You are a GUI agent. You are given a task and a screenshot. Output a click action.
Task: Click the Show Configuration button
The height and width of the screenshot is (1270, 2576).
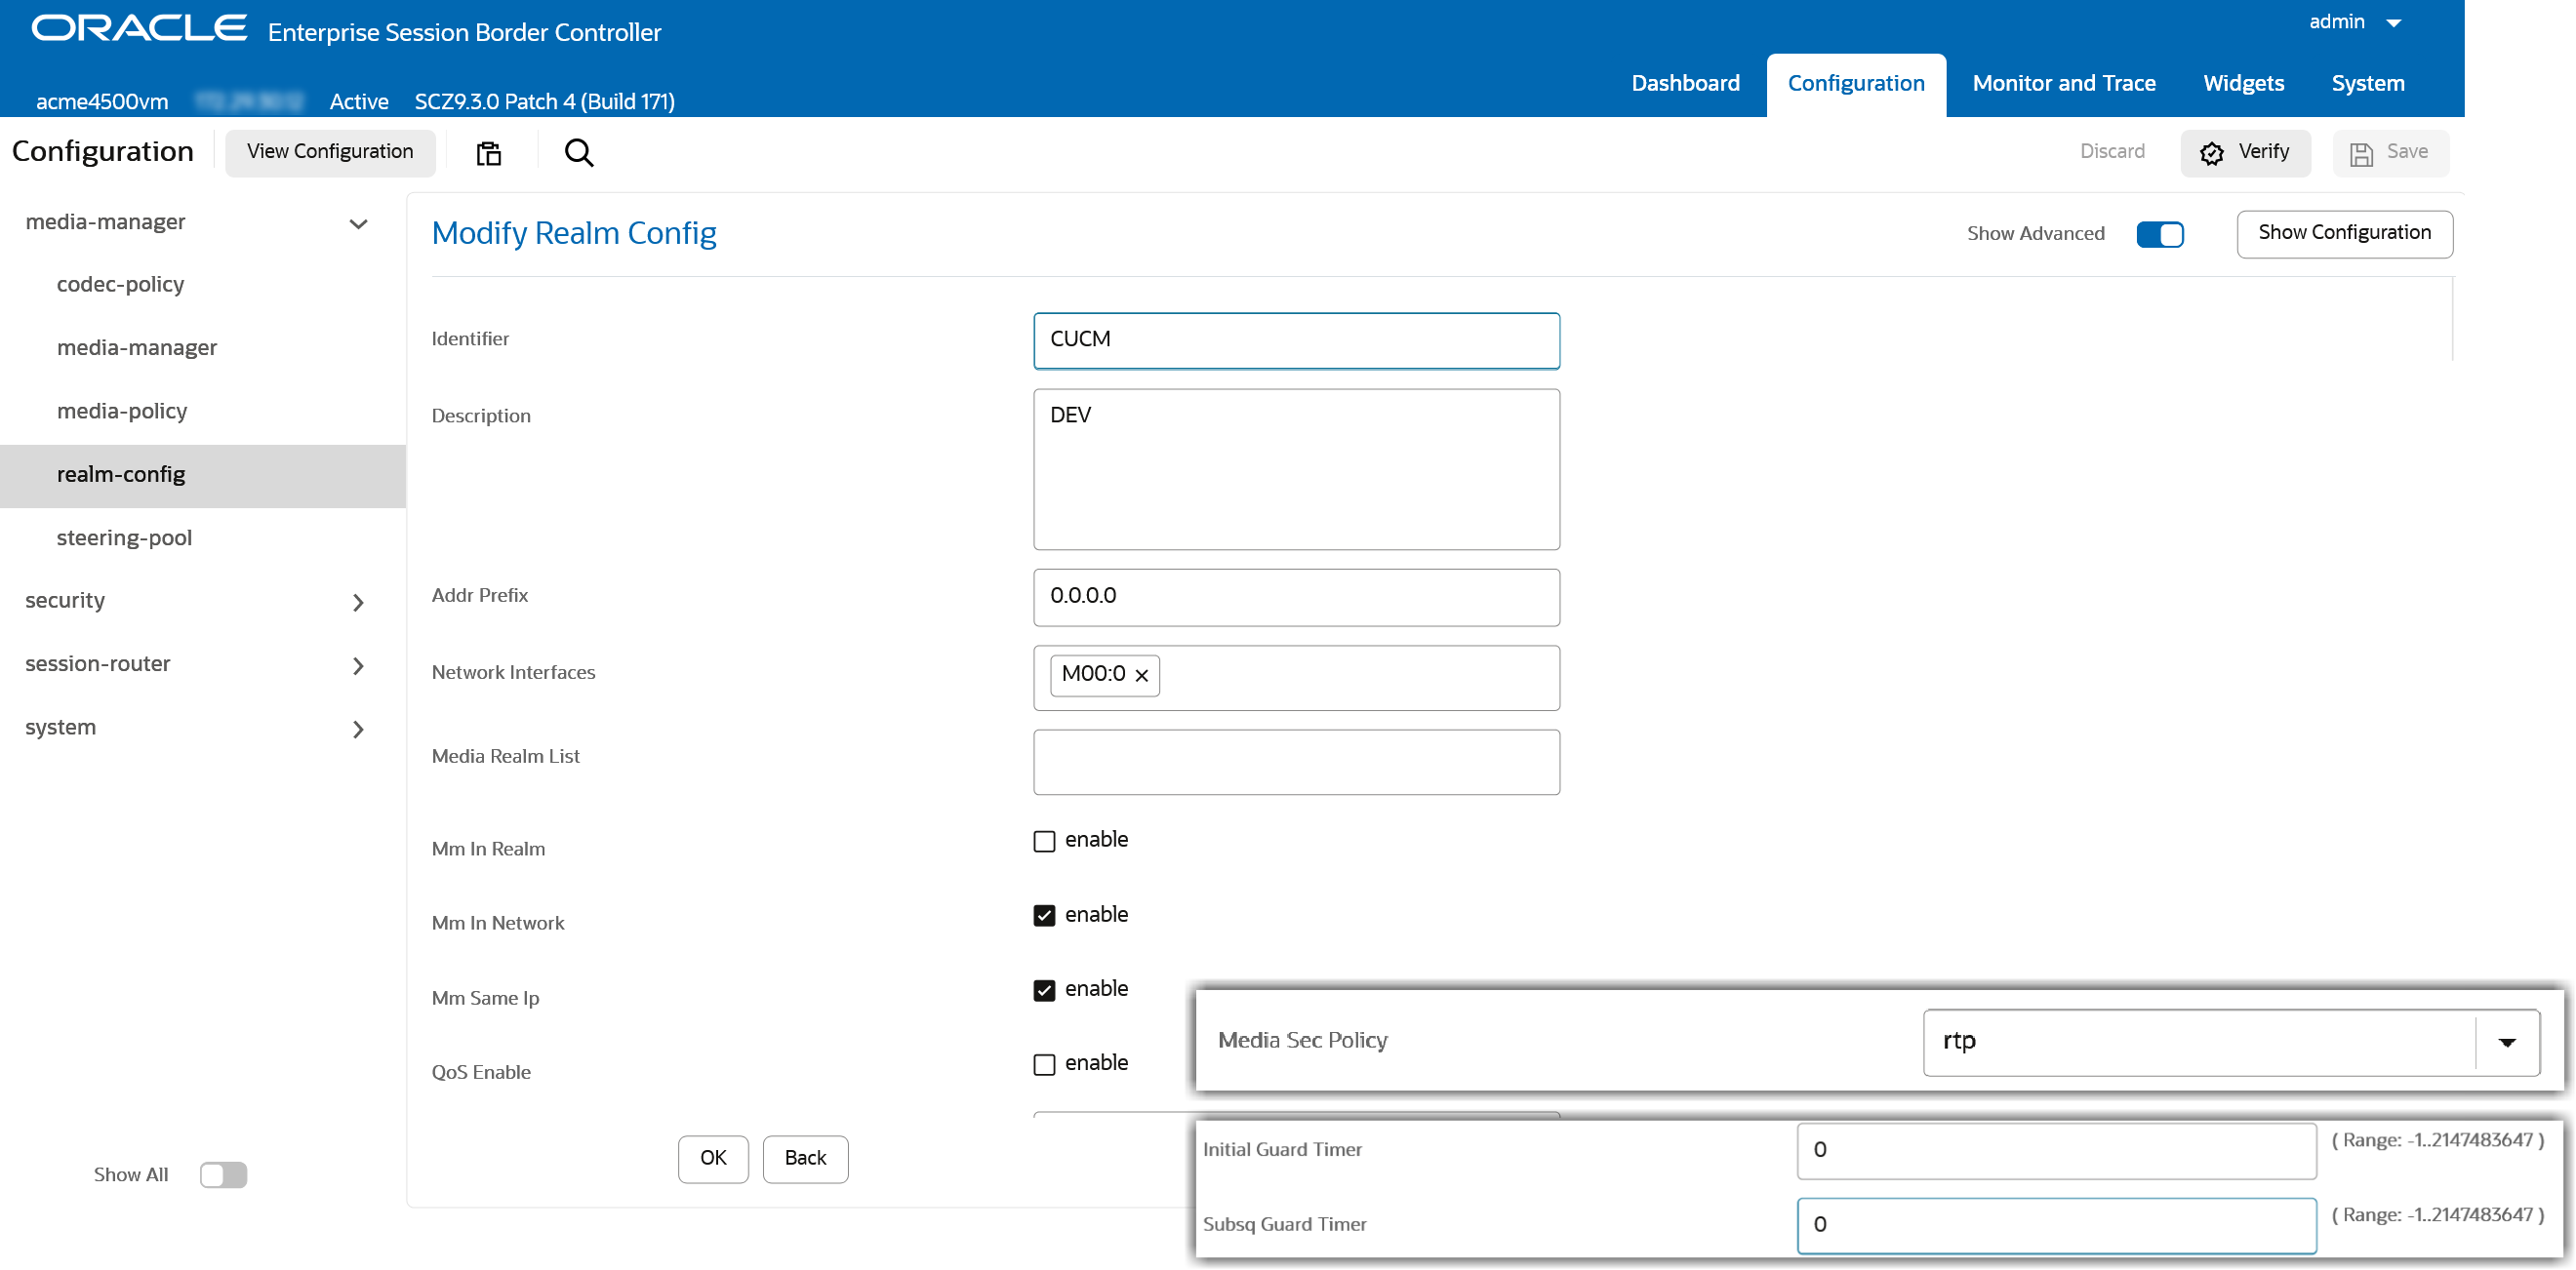2343,233
